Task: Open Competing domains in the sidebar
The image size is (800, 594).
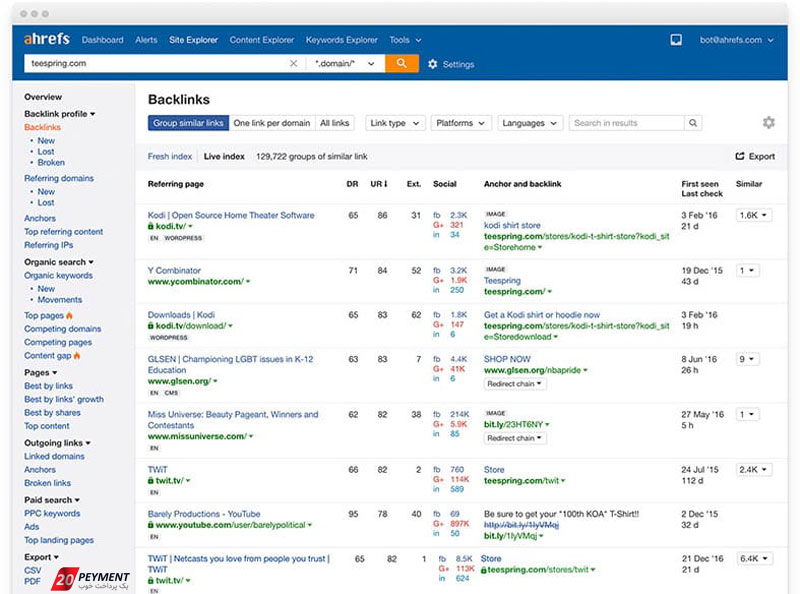Action: [x=62, y=329]
